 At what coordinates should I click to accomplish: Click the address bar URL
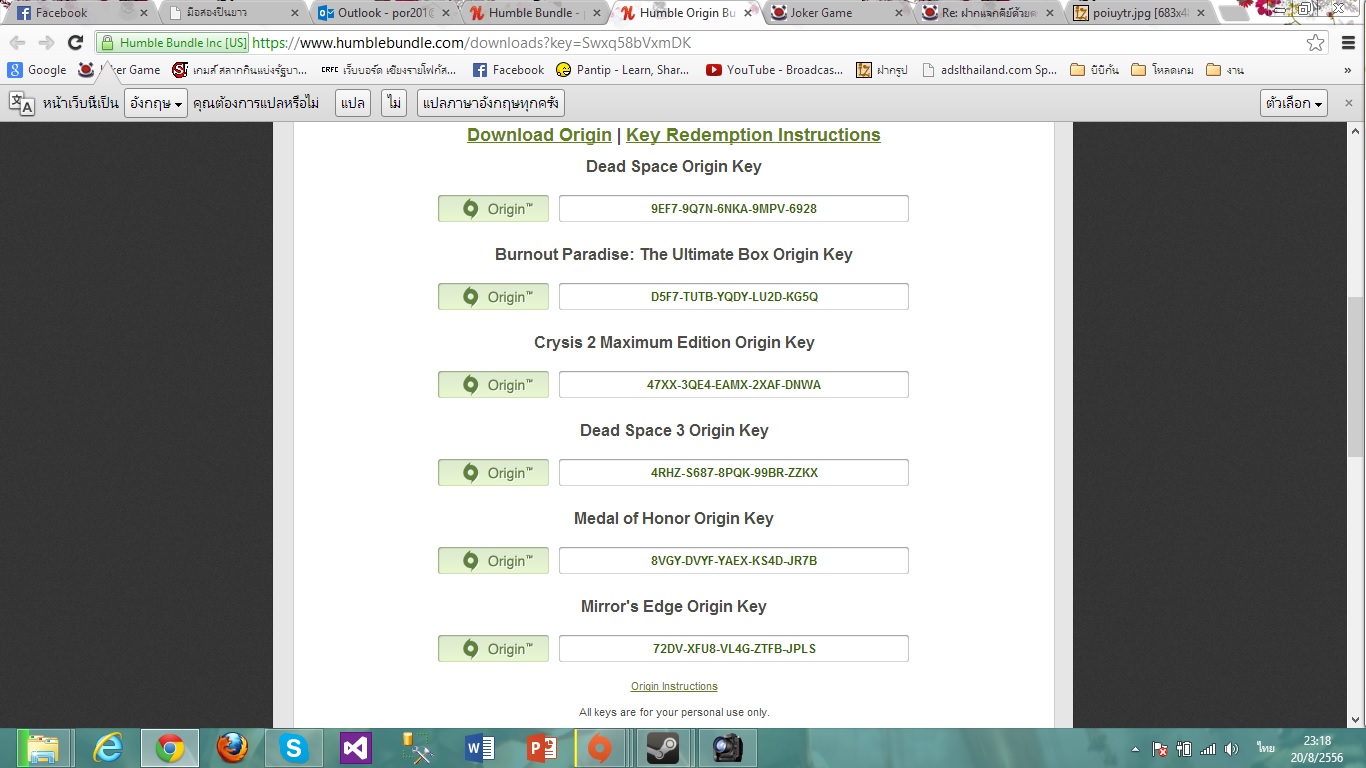[471, 43]
